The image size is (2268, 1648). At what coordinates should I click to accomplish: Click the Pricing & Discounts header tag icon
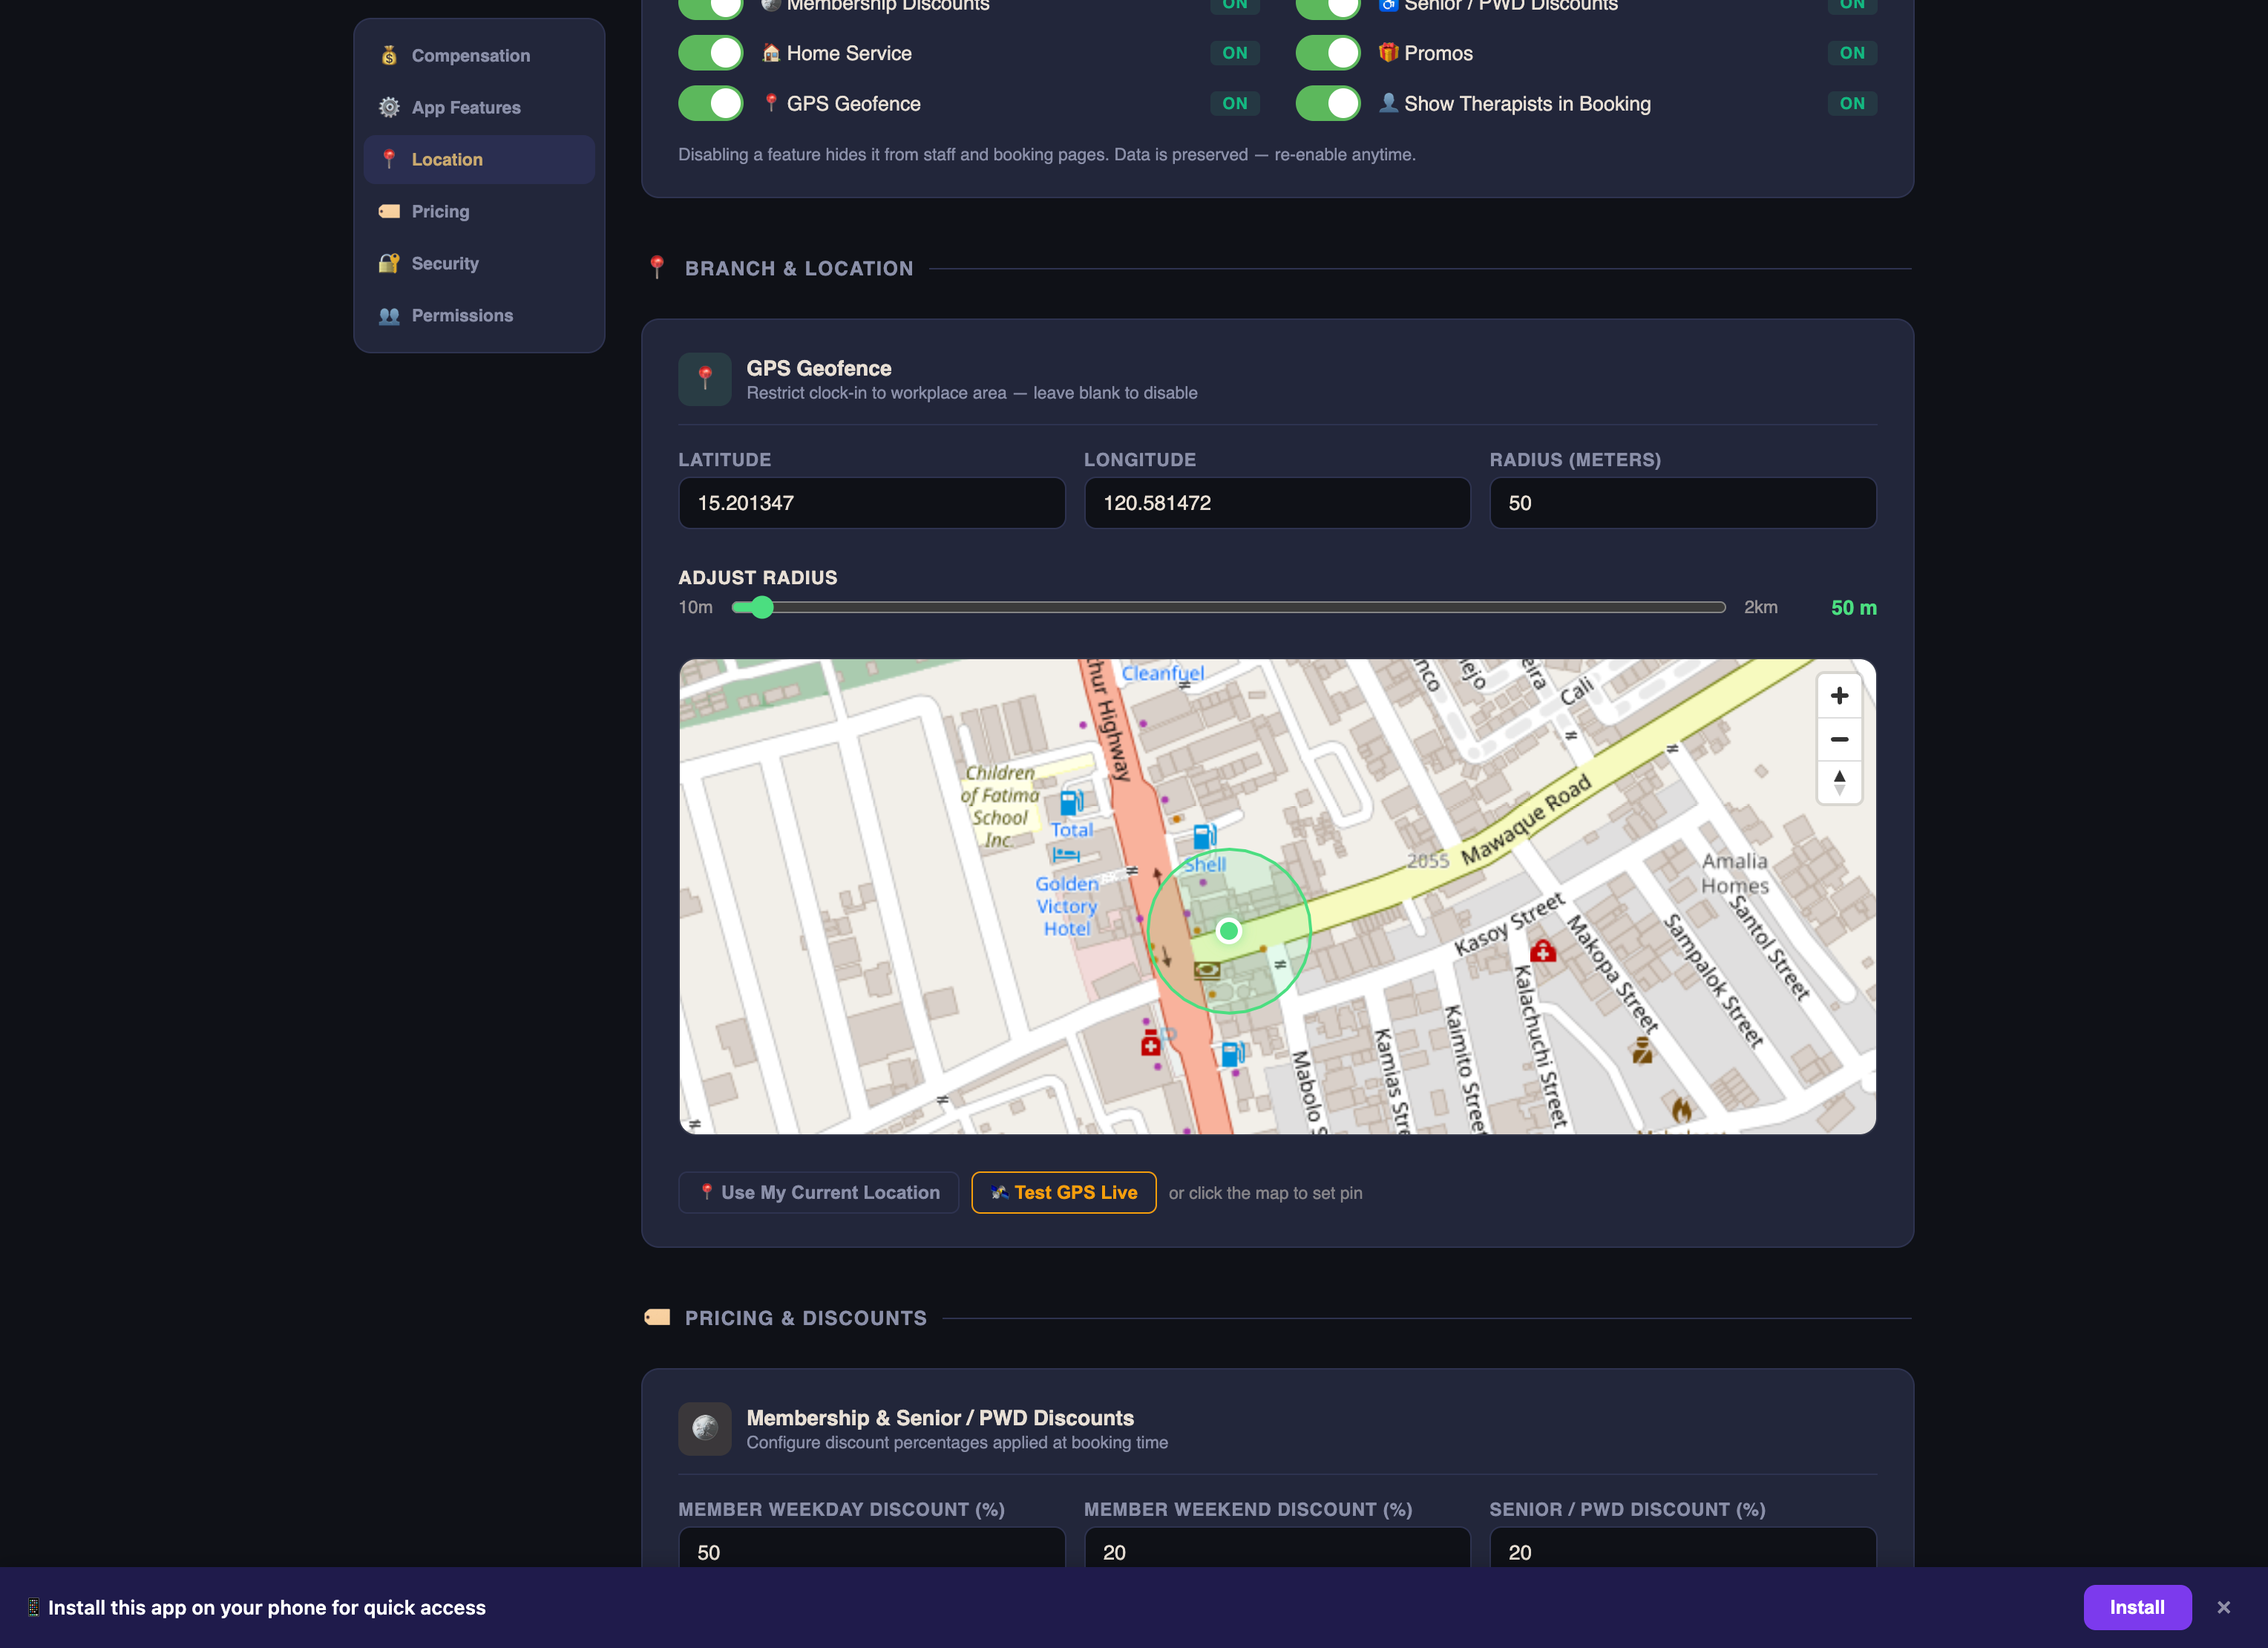[x=657, y=1317]
